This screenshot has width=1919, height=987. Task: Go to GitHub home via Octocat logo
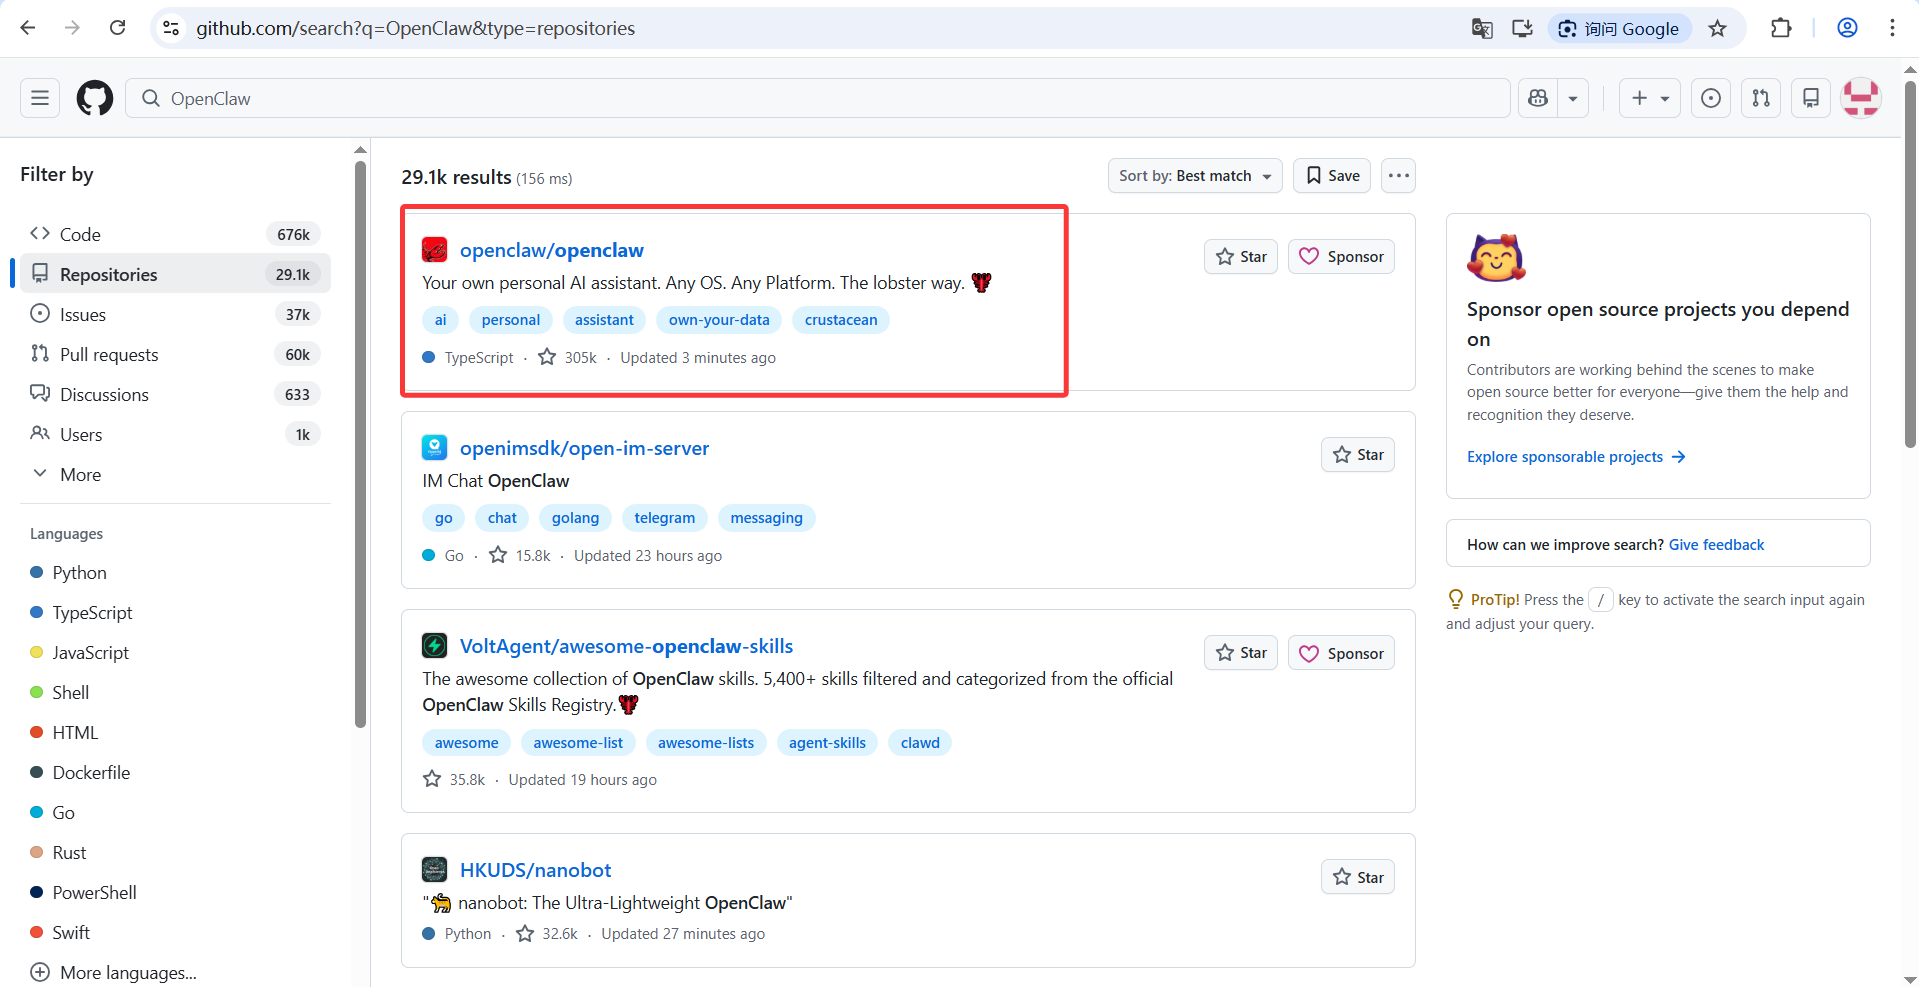[x=95, y=98]
